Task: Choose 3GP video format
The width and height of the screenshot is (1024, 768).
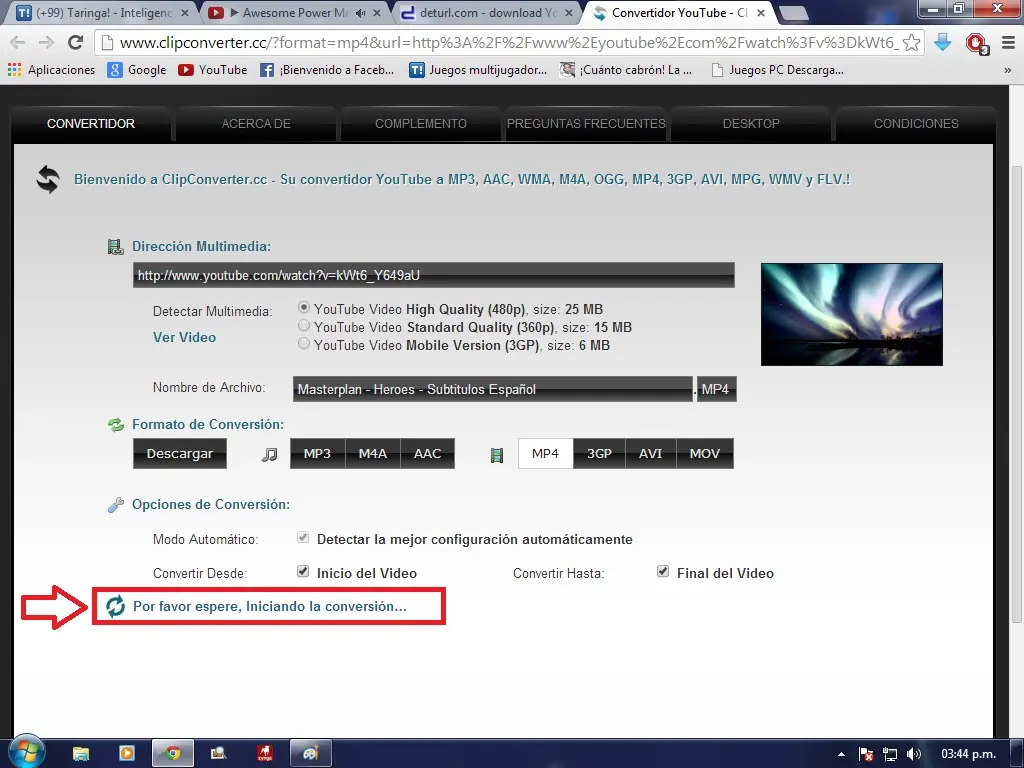Action: coord(599,453)
